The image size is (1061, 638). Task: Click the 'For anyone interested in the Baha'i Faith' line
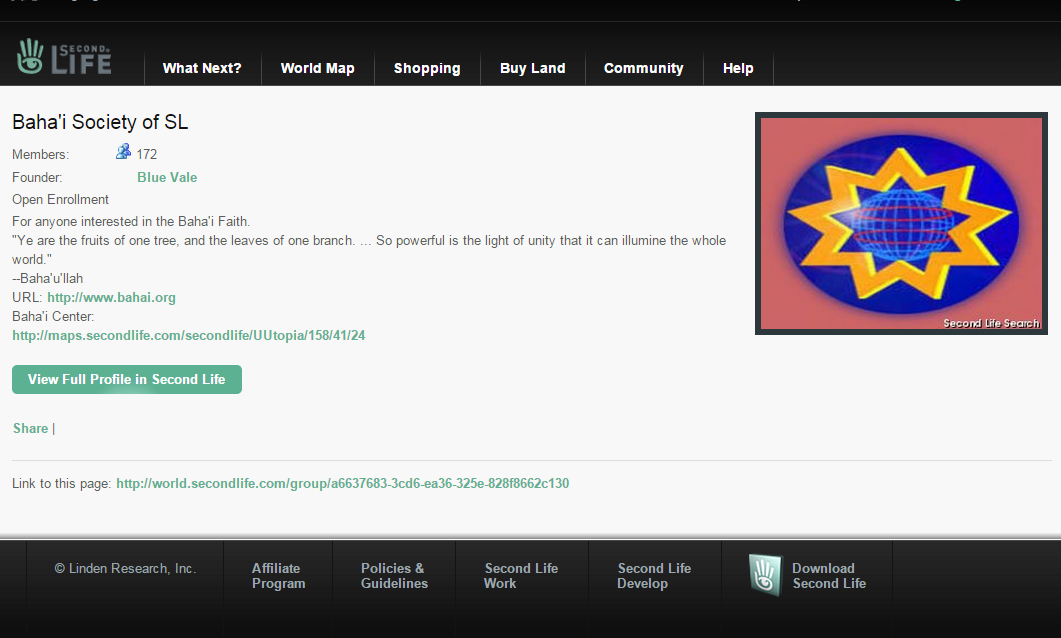131,222
